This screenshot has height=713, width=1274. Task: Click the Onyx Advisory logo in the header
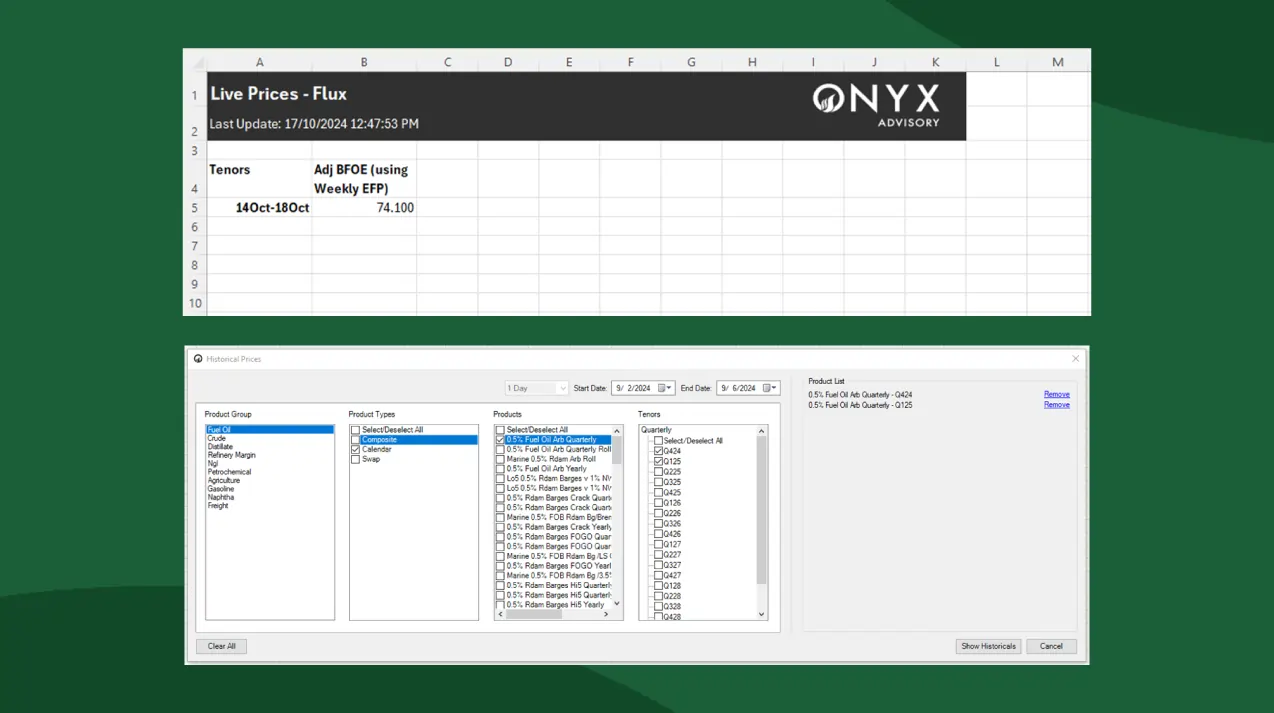point(875,104)
